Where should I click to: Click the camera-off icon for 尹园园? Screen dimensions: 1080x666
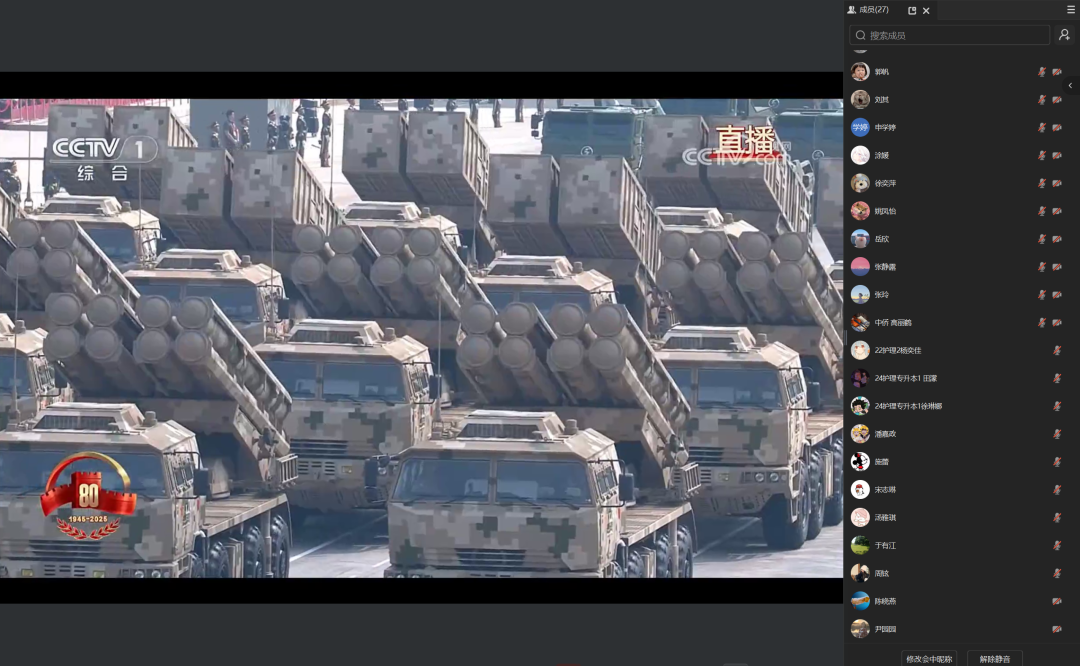point(1057,629)
